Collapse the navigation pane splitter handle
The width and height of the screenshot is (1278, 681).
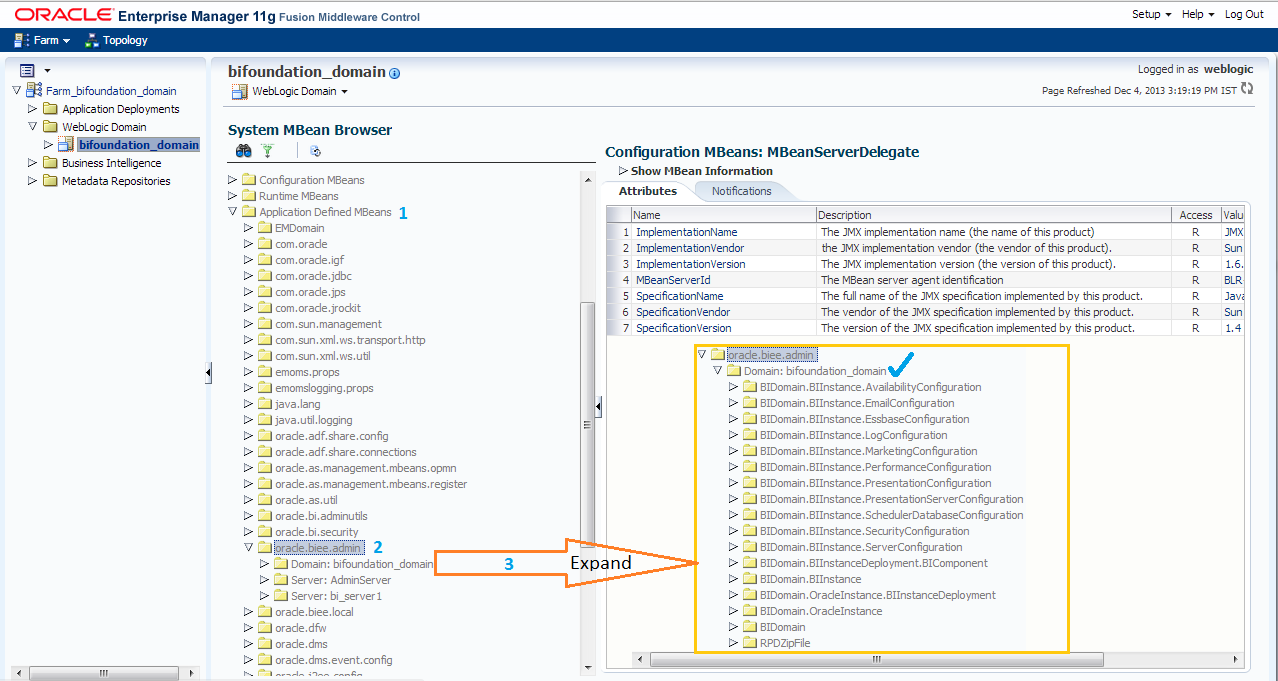click(x=208, y=372)
